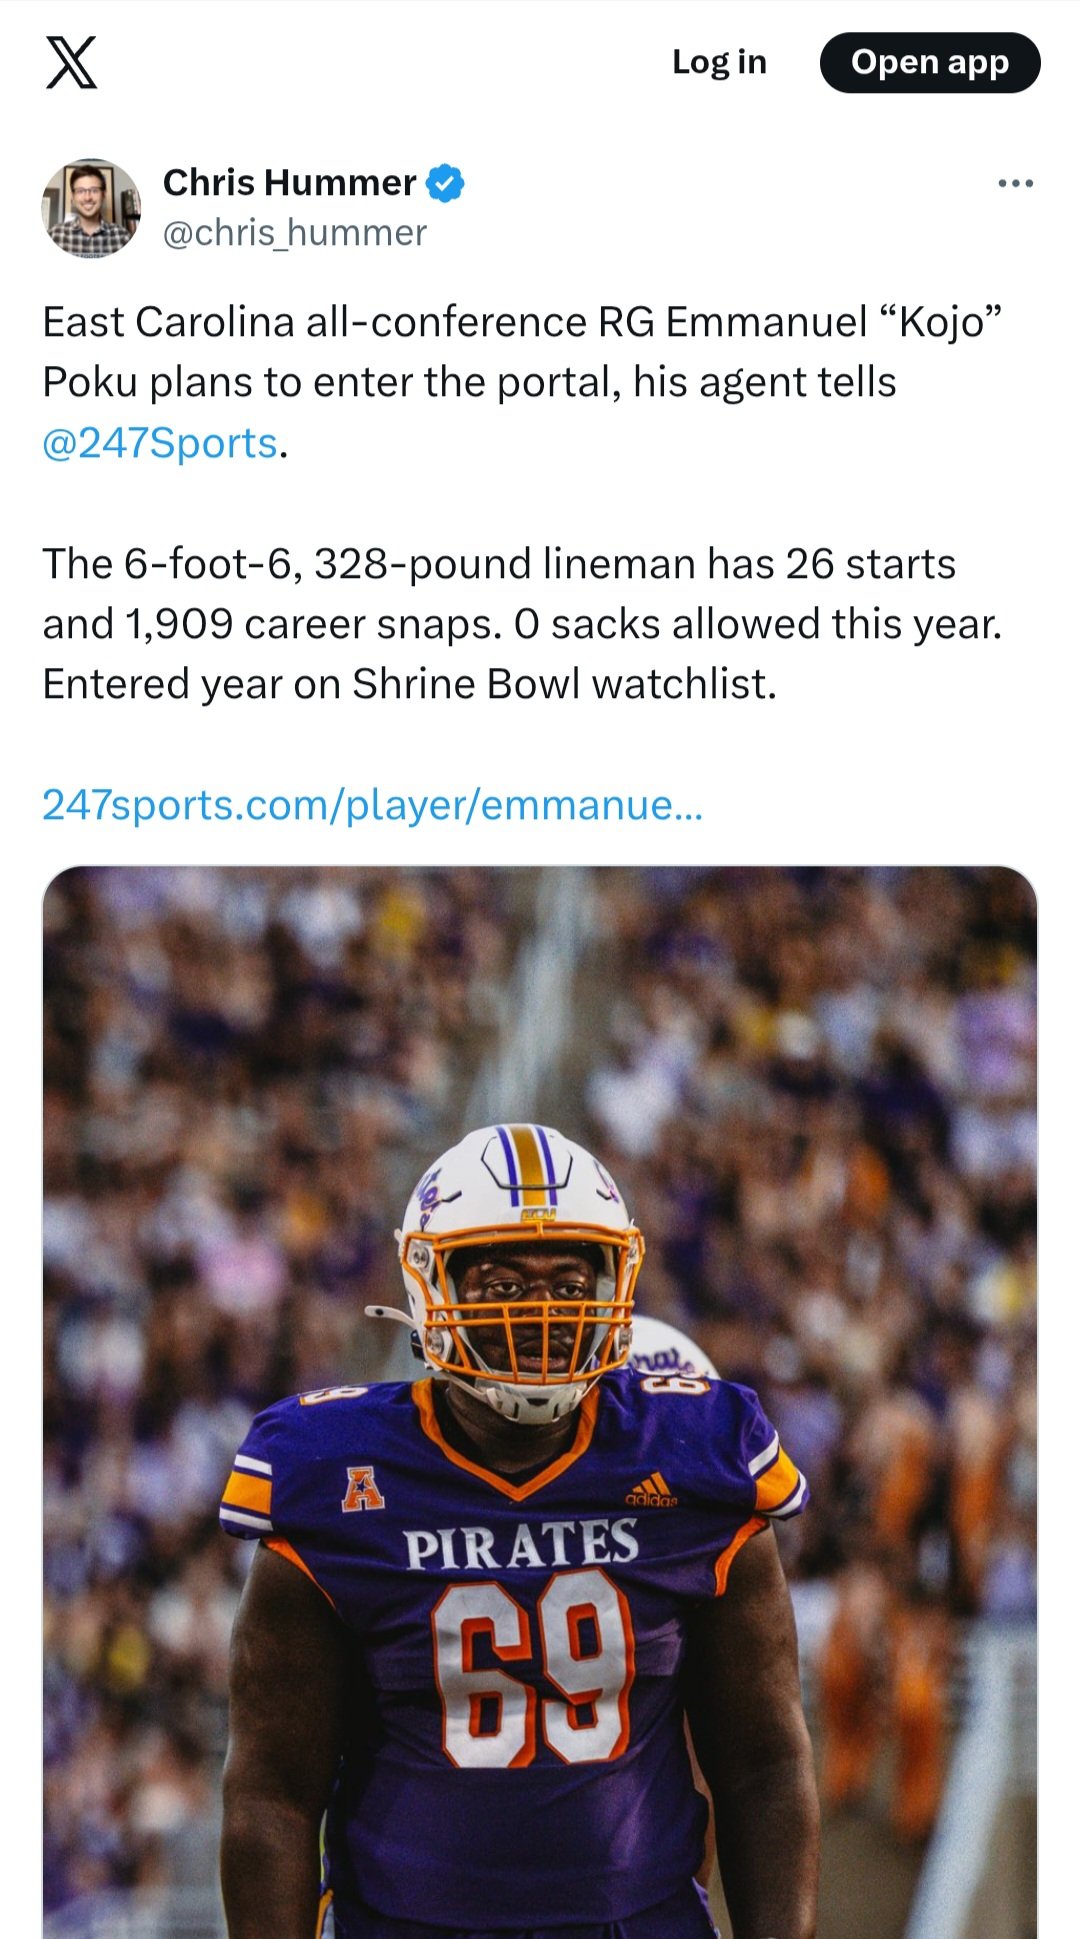Click the Chris Hummer display name
The width and height of the screenshot is (1080, 1939).
click(289, 183)
